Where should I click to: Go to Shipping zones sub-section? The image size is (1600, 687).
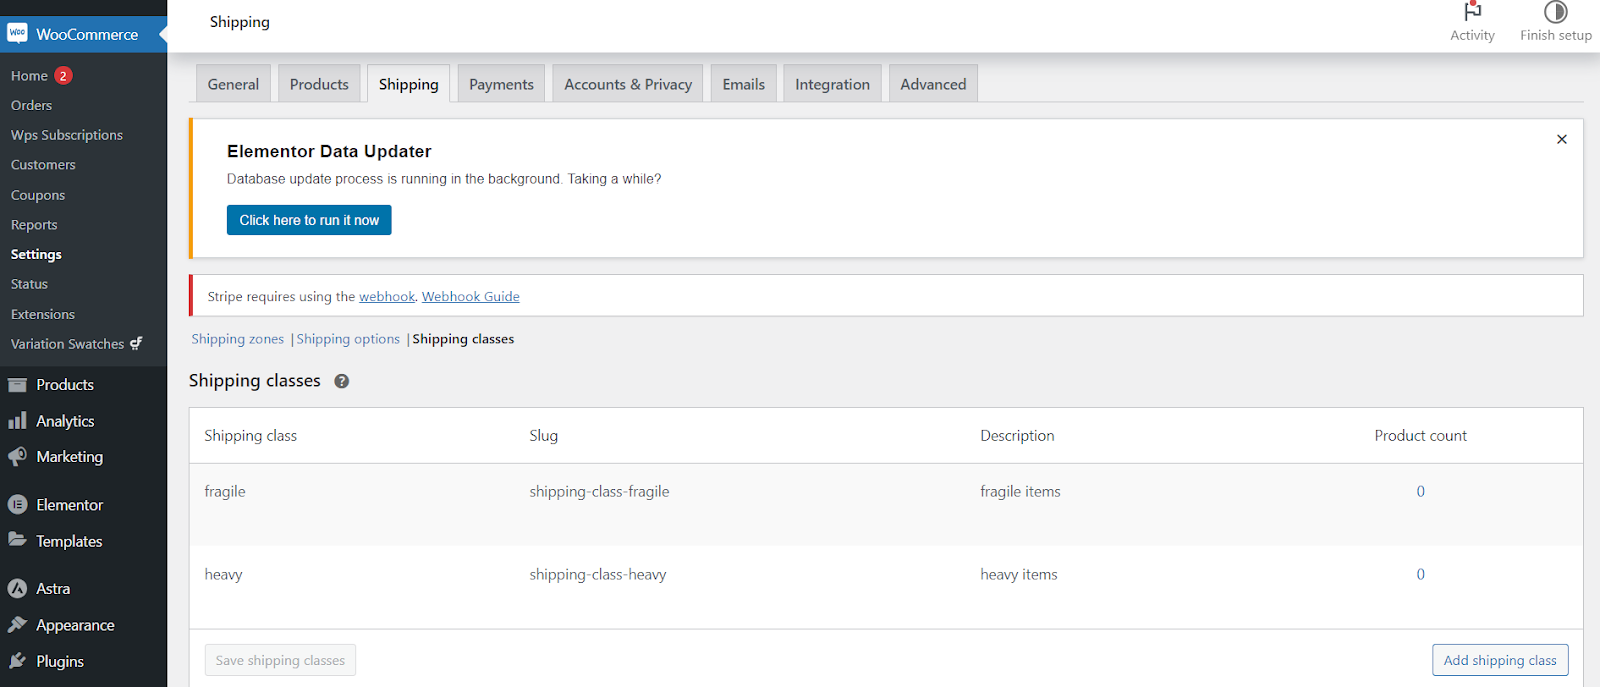pyautogui.click(x=238, y=339)
